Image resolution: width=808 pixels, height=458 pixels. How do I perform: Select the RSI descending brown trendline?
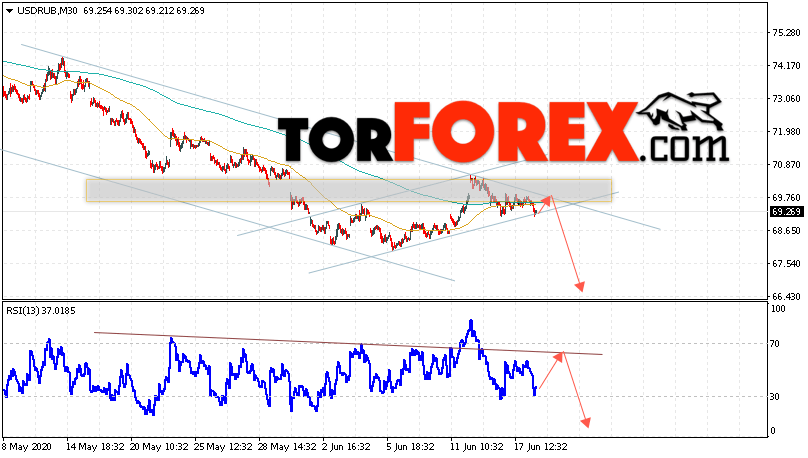348,343
